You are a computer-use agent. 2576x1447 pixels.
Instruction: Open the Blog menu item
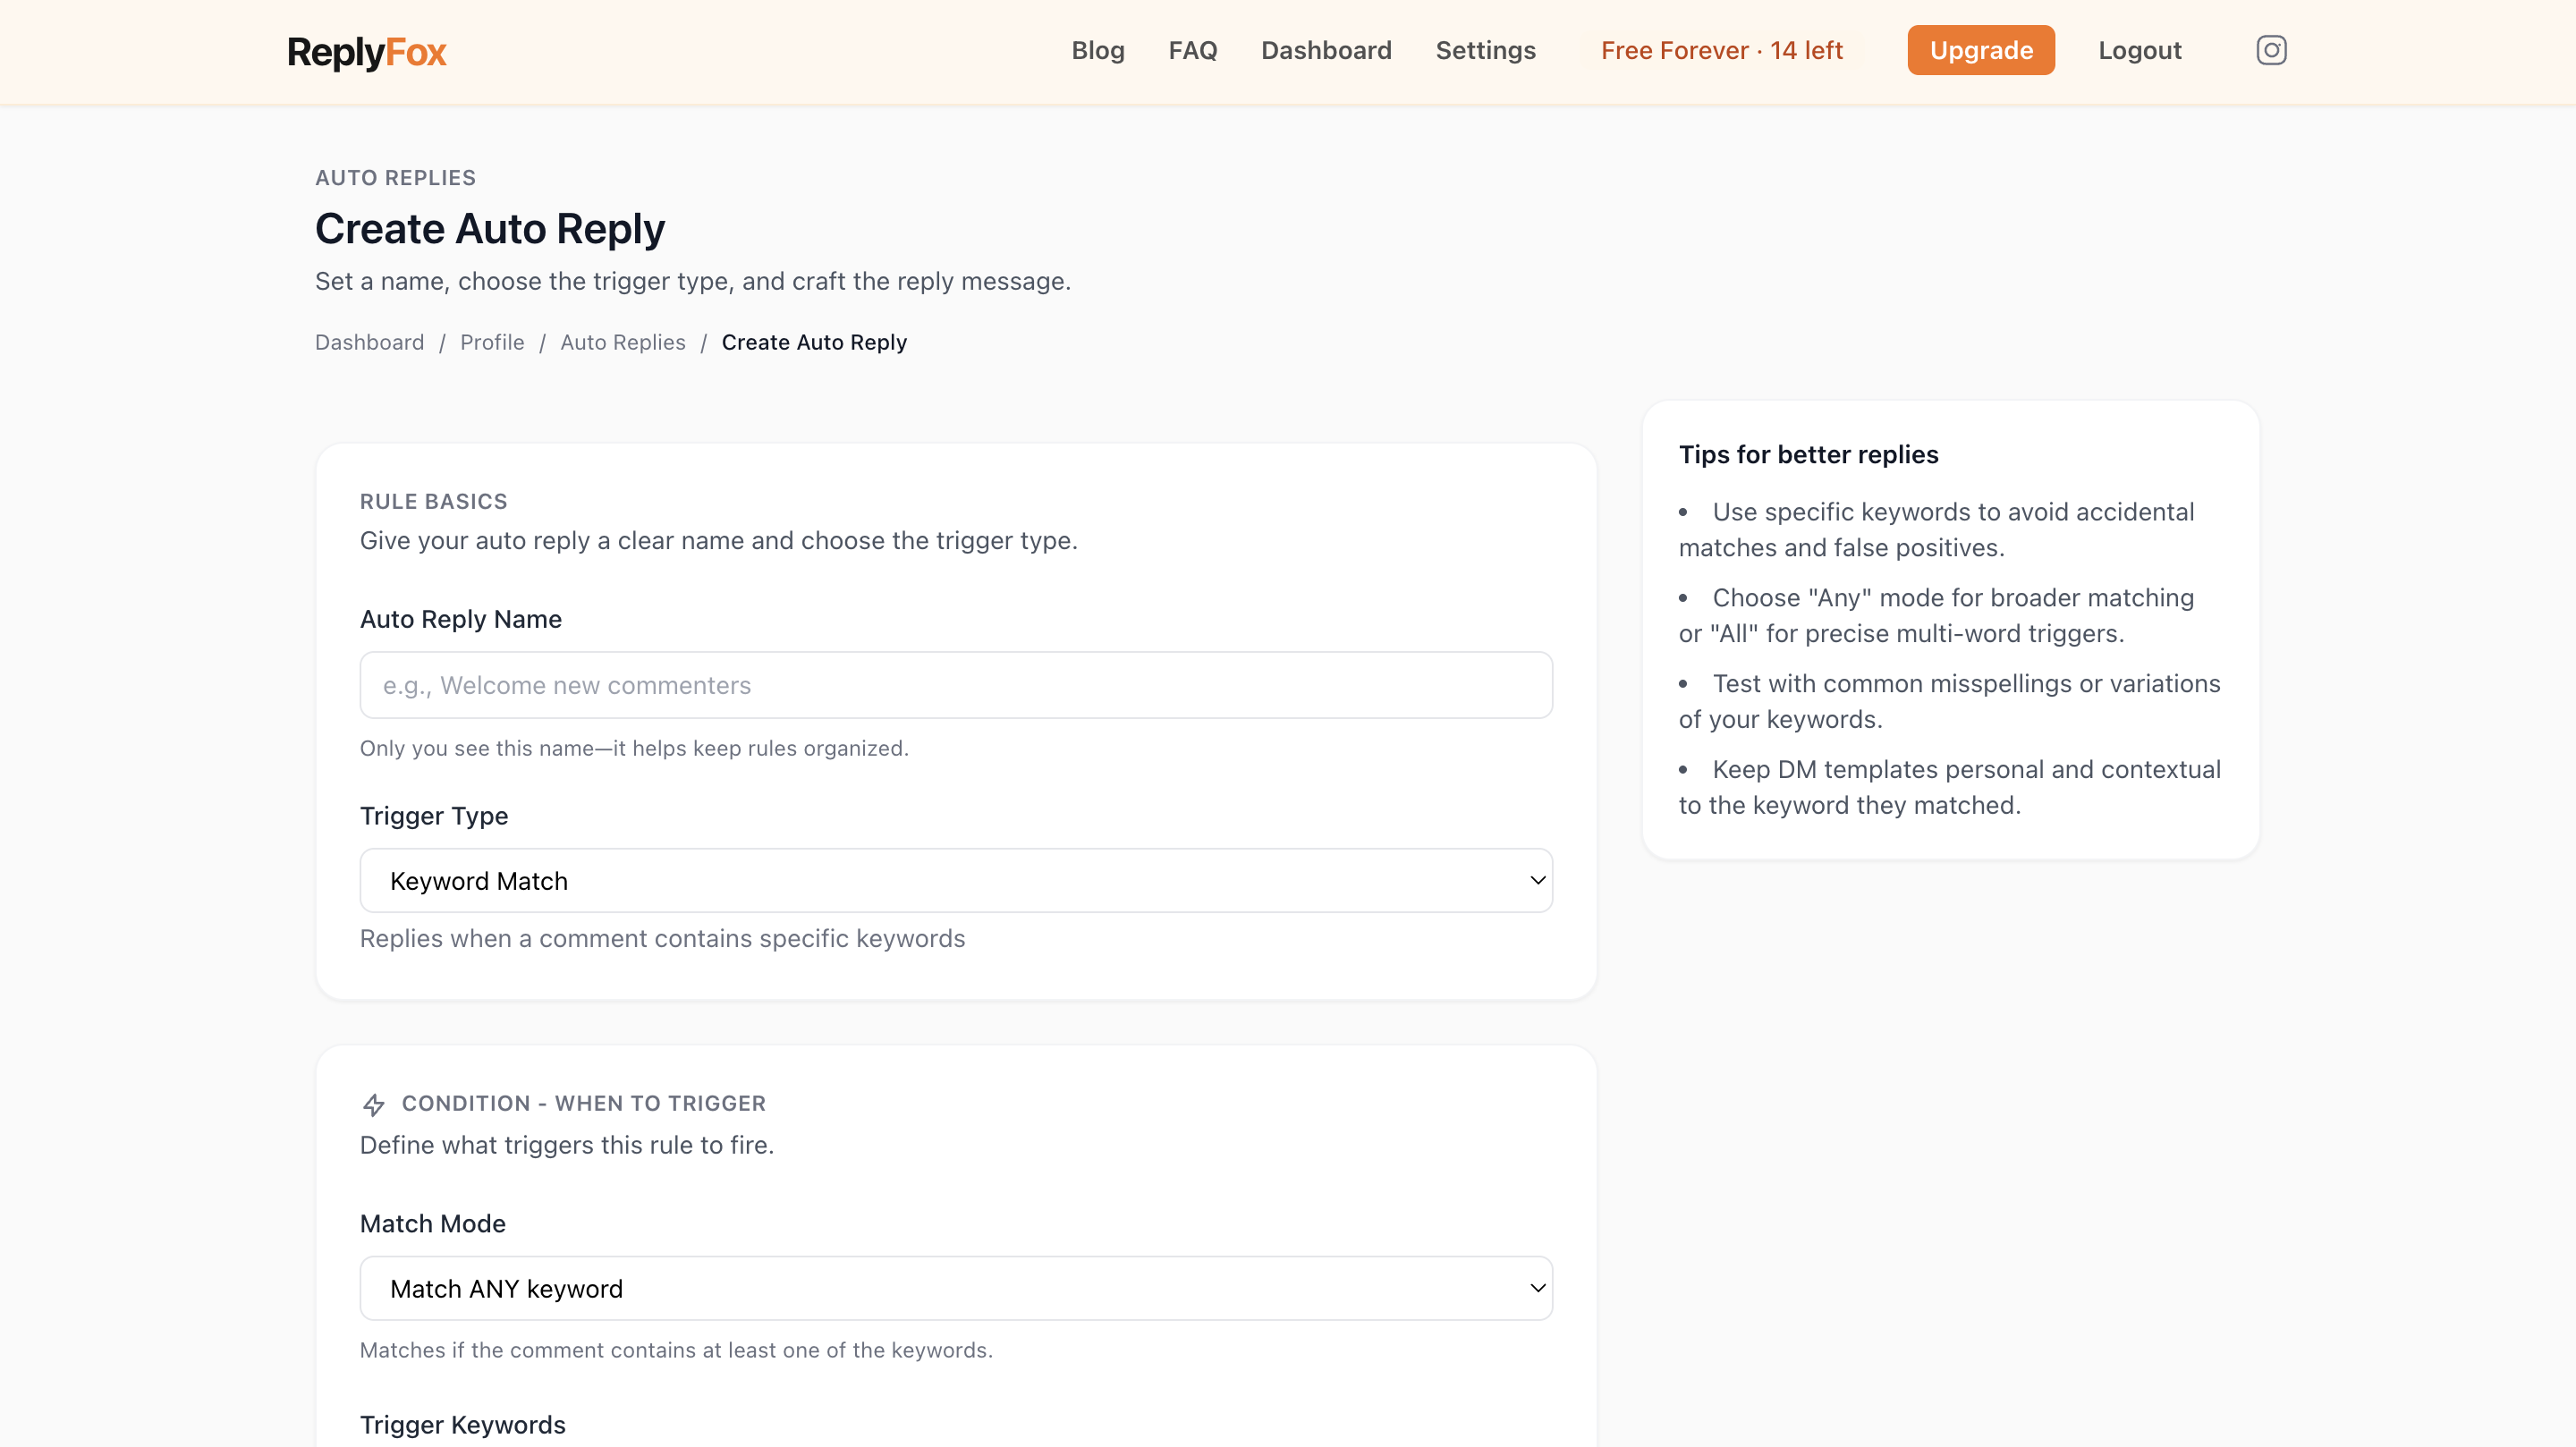click(x=1097, y=50)
